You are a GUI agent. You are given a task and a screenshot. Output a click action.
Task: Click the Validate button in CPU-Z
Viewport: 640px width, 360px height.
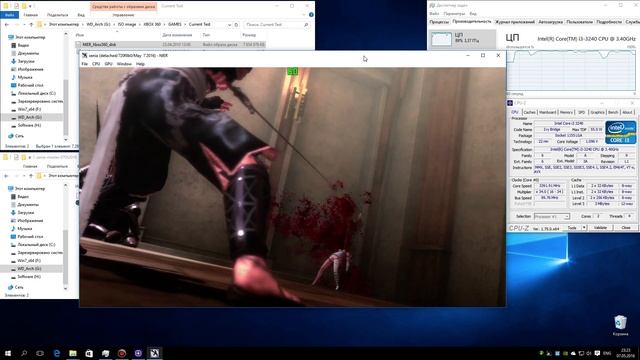(x=600, y=228)
